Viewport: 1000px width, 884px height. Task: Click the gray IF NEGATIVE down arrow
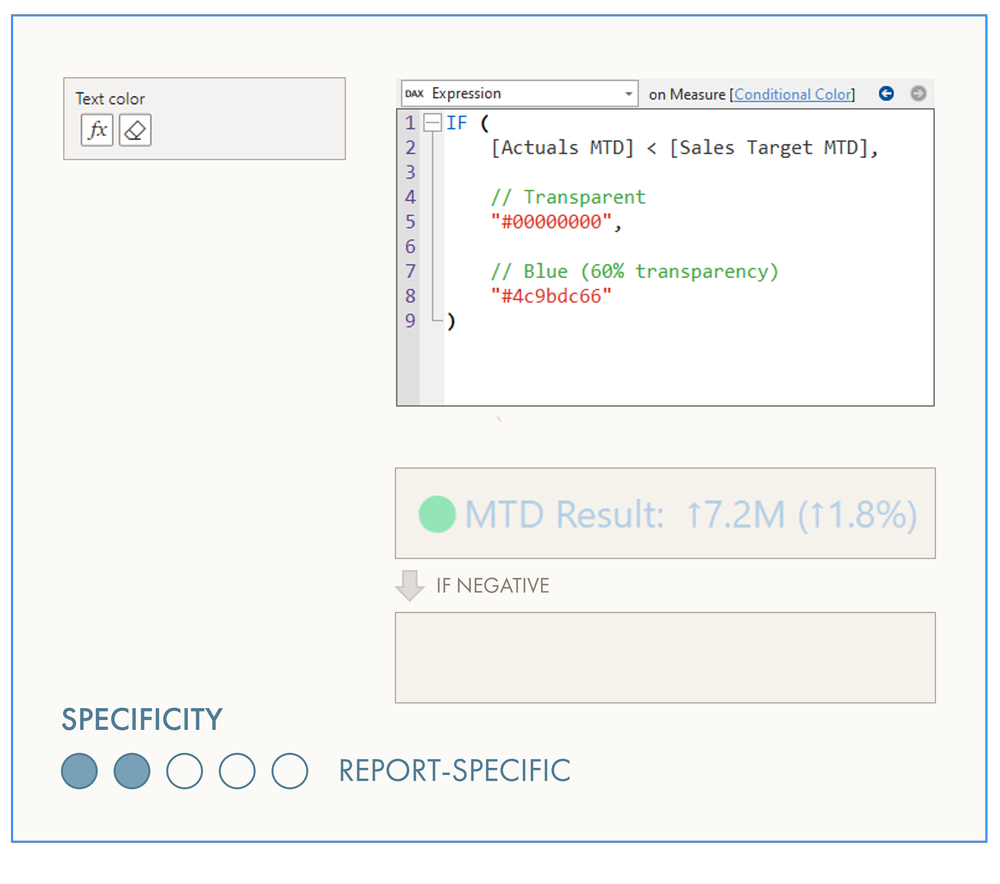point(411,585)
